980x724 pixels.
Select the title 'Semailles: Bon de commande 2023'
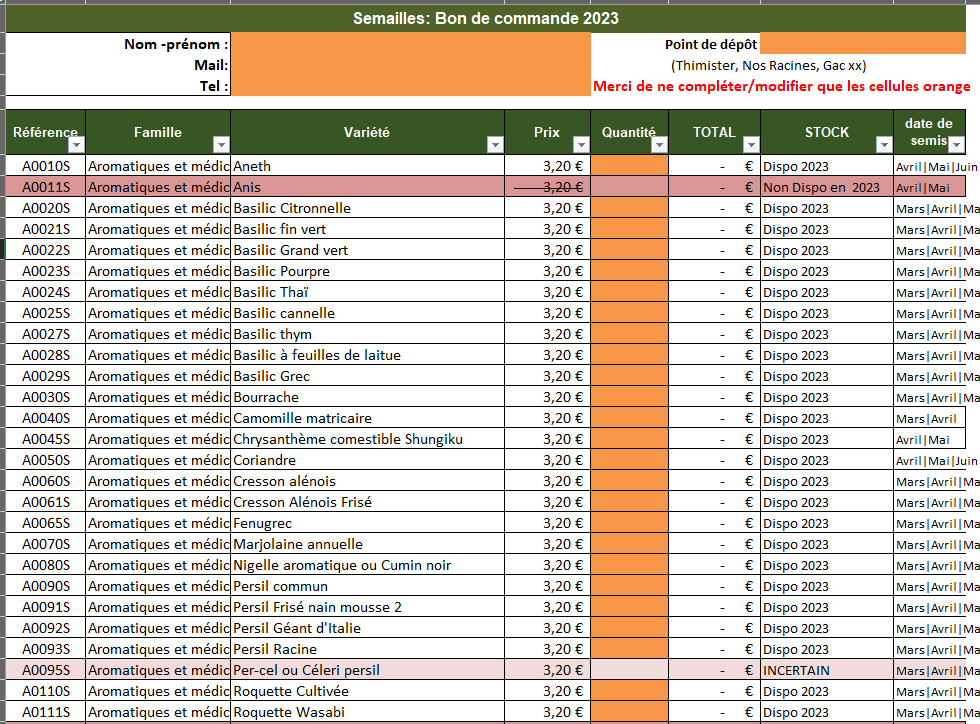coord(486,18)
